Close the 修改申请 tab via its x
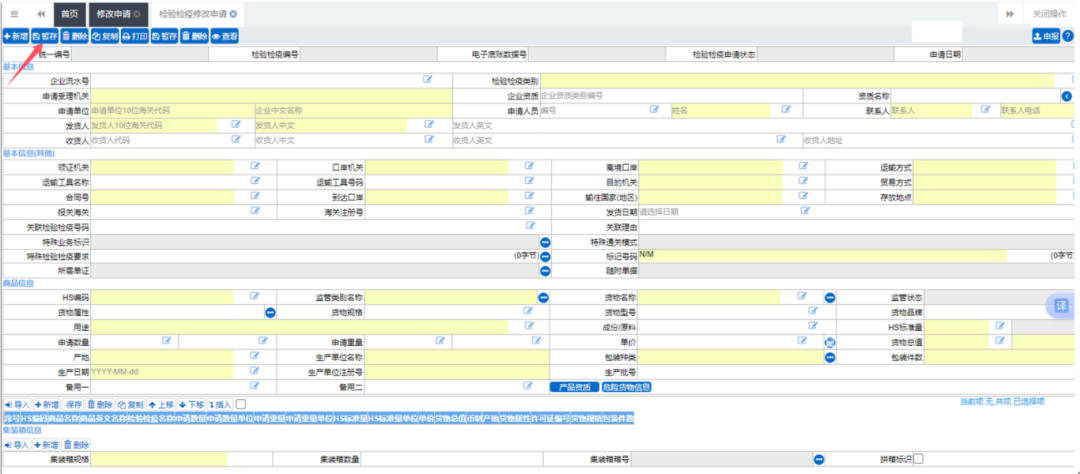 (137, 14)
